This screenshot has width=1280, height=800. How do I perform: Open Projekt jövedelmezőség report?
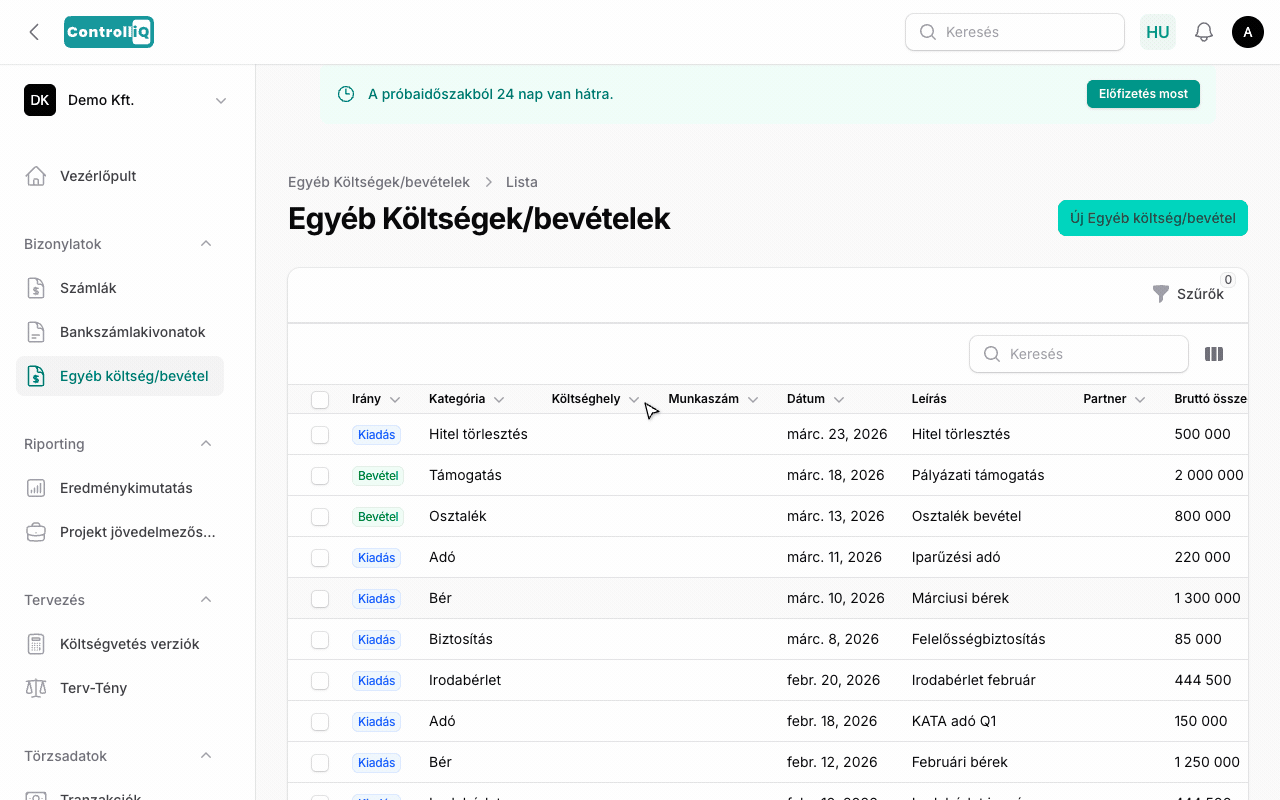tap(120, 532)
